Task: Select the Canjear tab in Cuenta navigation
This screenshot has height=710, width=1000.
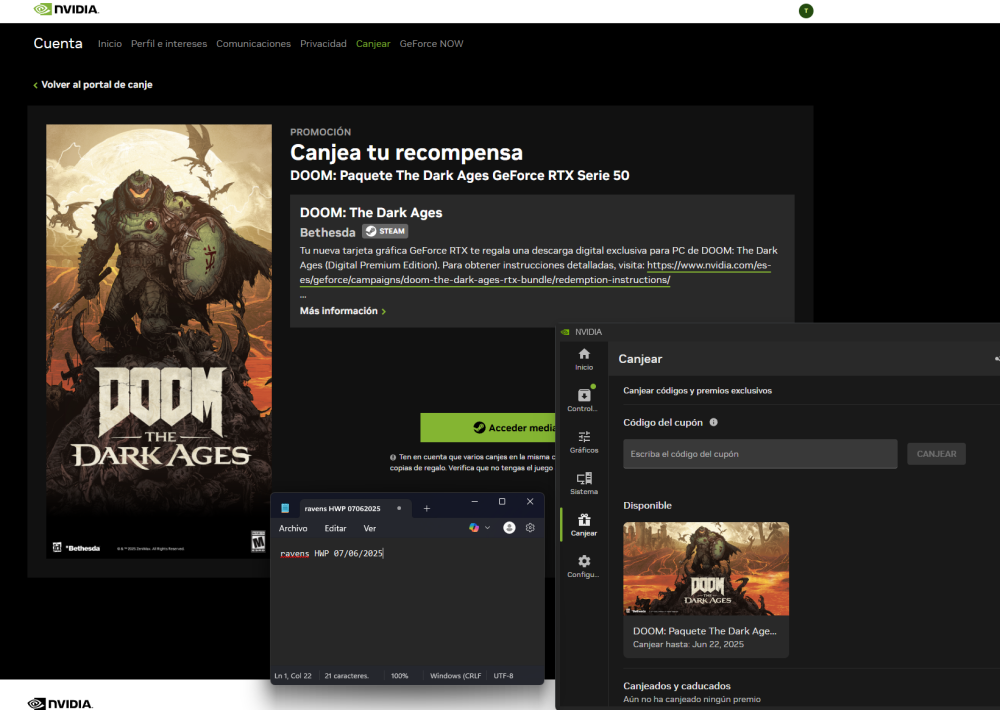Action: tap(373, 44)
